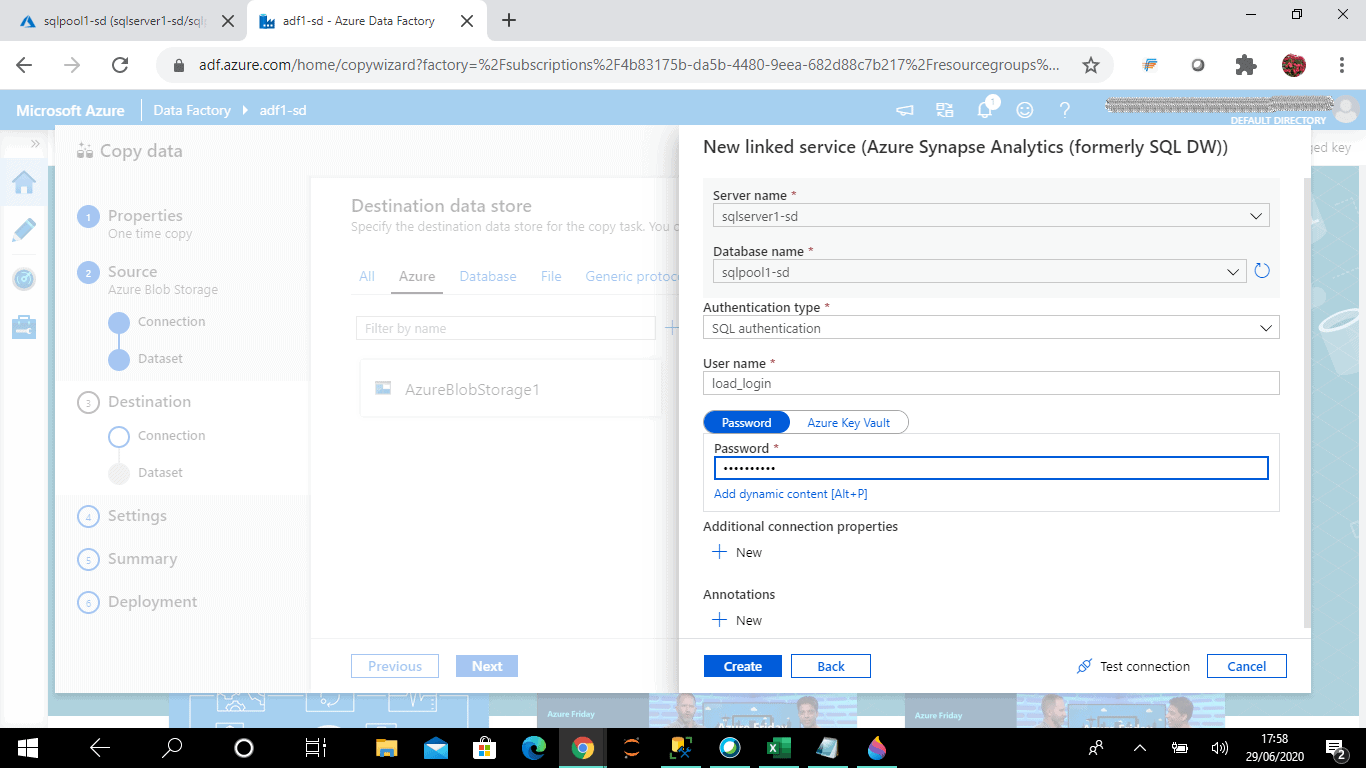Select the AzureBlobStorage1 data store card
Screen dimensions: 1366x768
[x=510, y=389]
